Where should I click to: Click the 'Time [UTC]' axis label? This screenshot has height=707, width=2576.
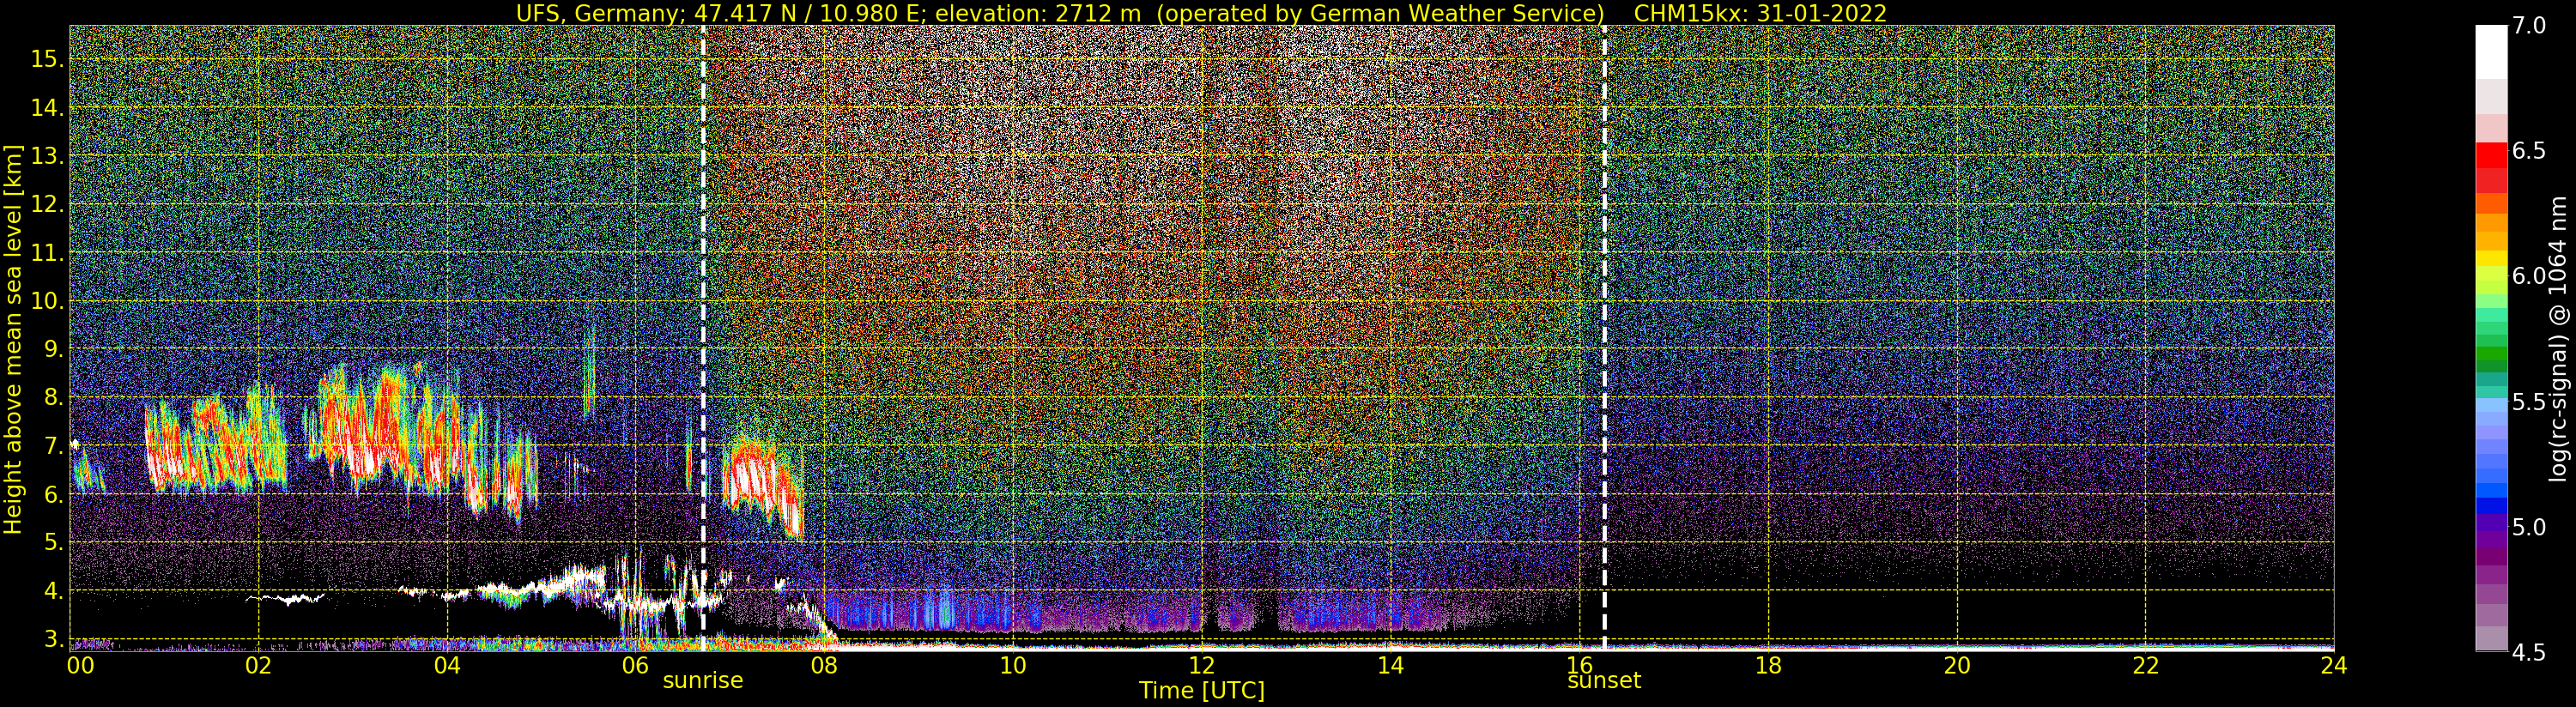(x=1202, y=691)
